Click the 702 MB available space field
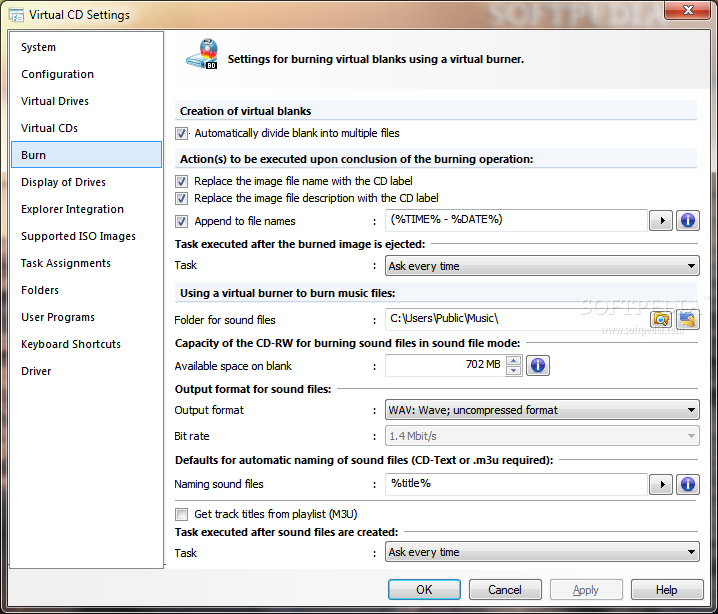718x614 pixels. (445, 365)
